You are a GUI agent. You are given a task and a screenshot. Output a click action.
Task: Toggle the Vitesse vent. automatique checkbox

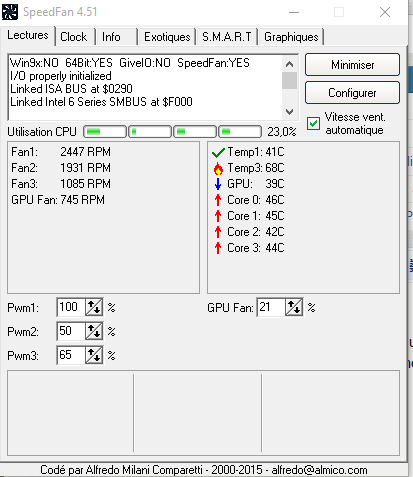(x=313, y=124)
